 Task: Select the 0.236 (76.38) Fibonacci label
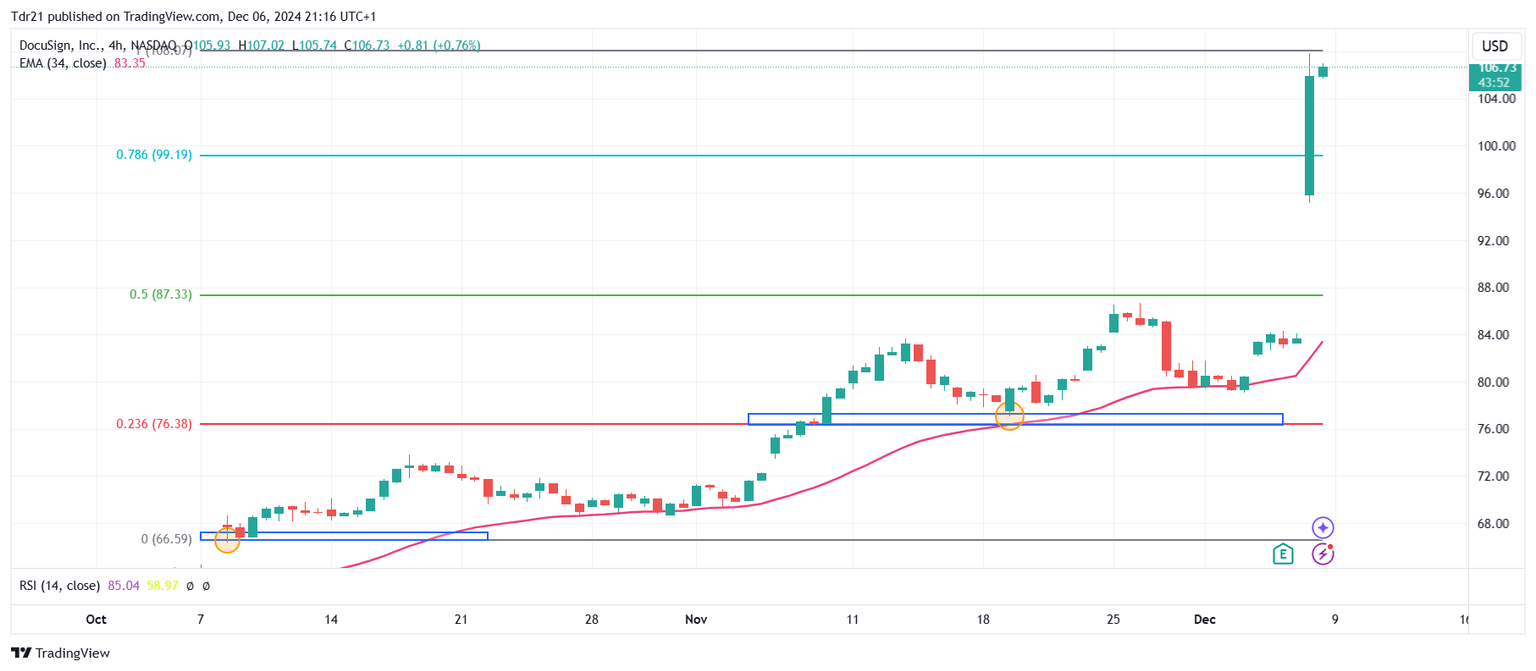[154, 424]
